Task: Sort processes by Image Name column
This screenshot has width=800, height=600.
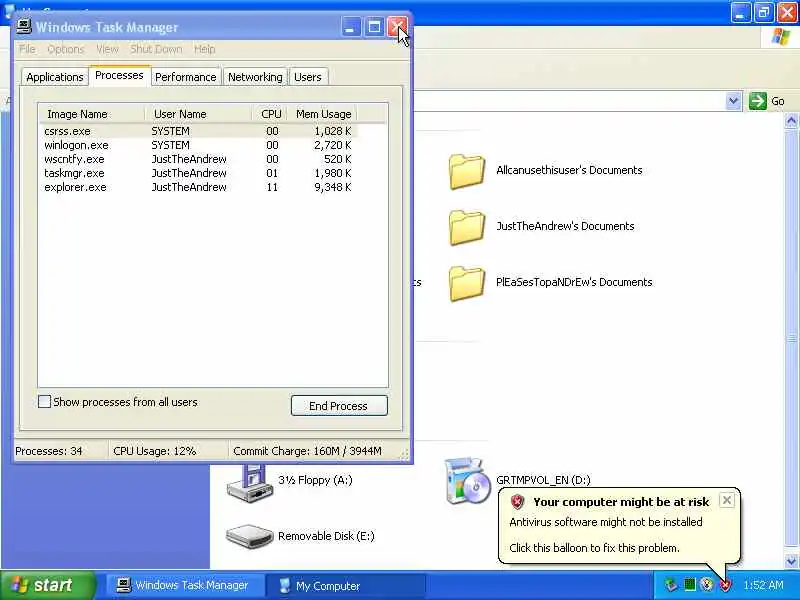Action: [x=92, y=114]
